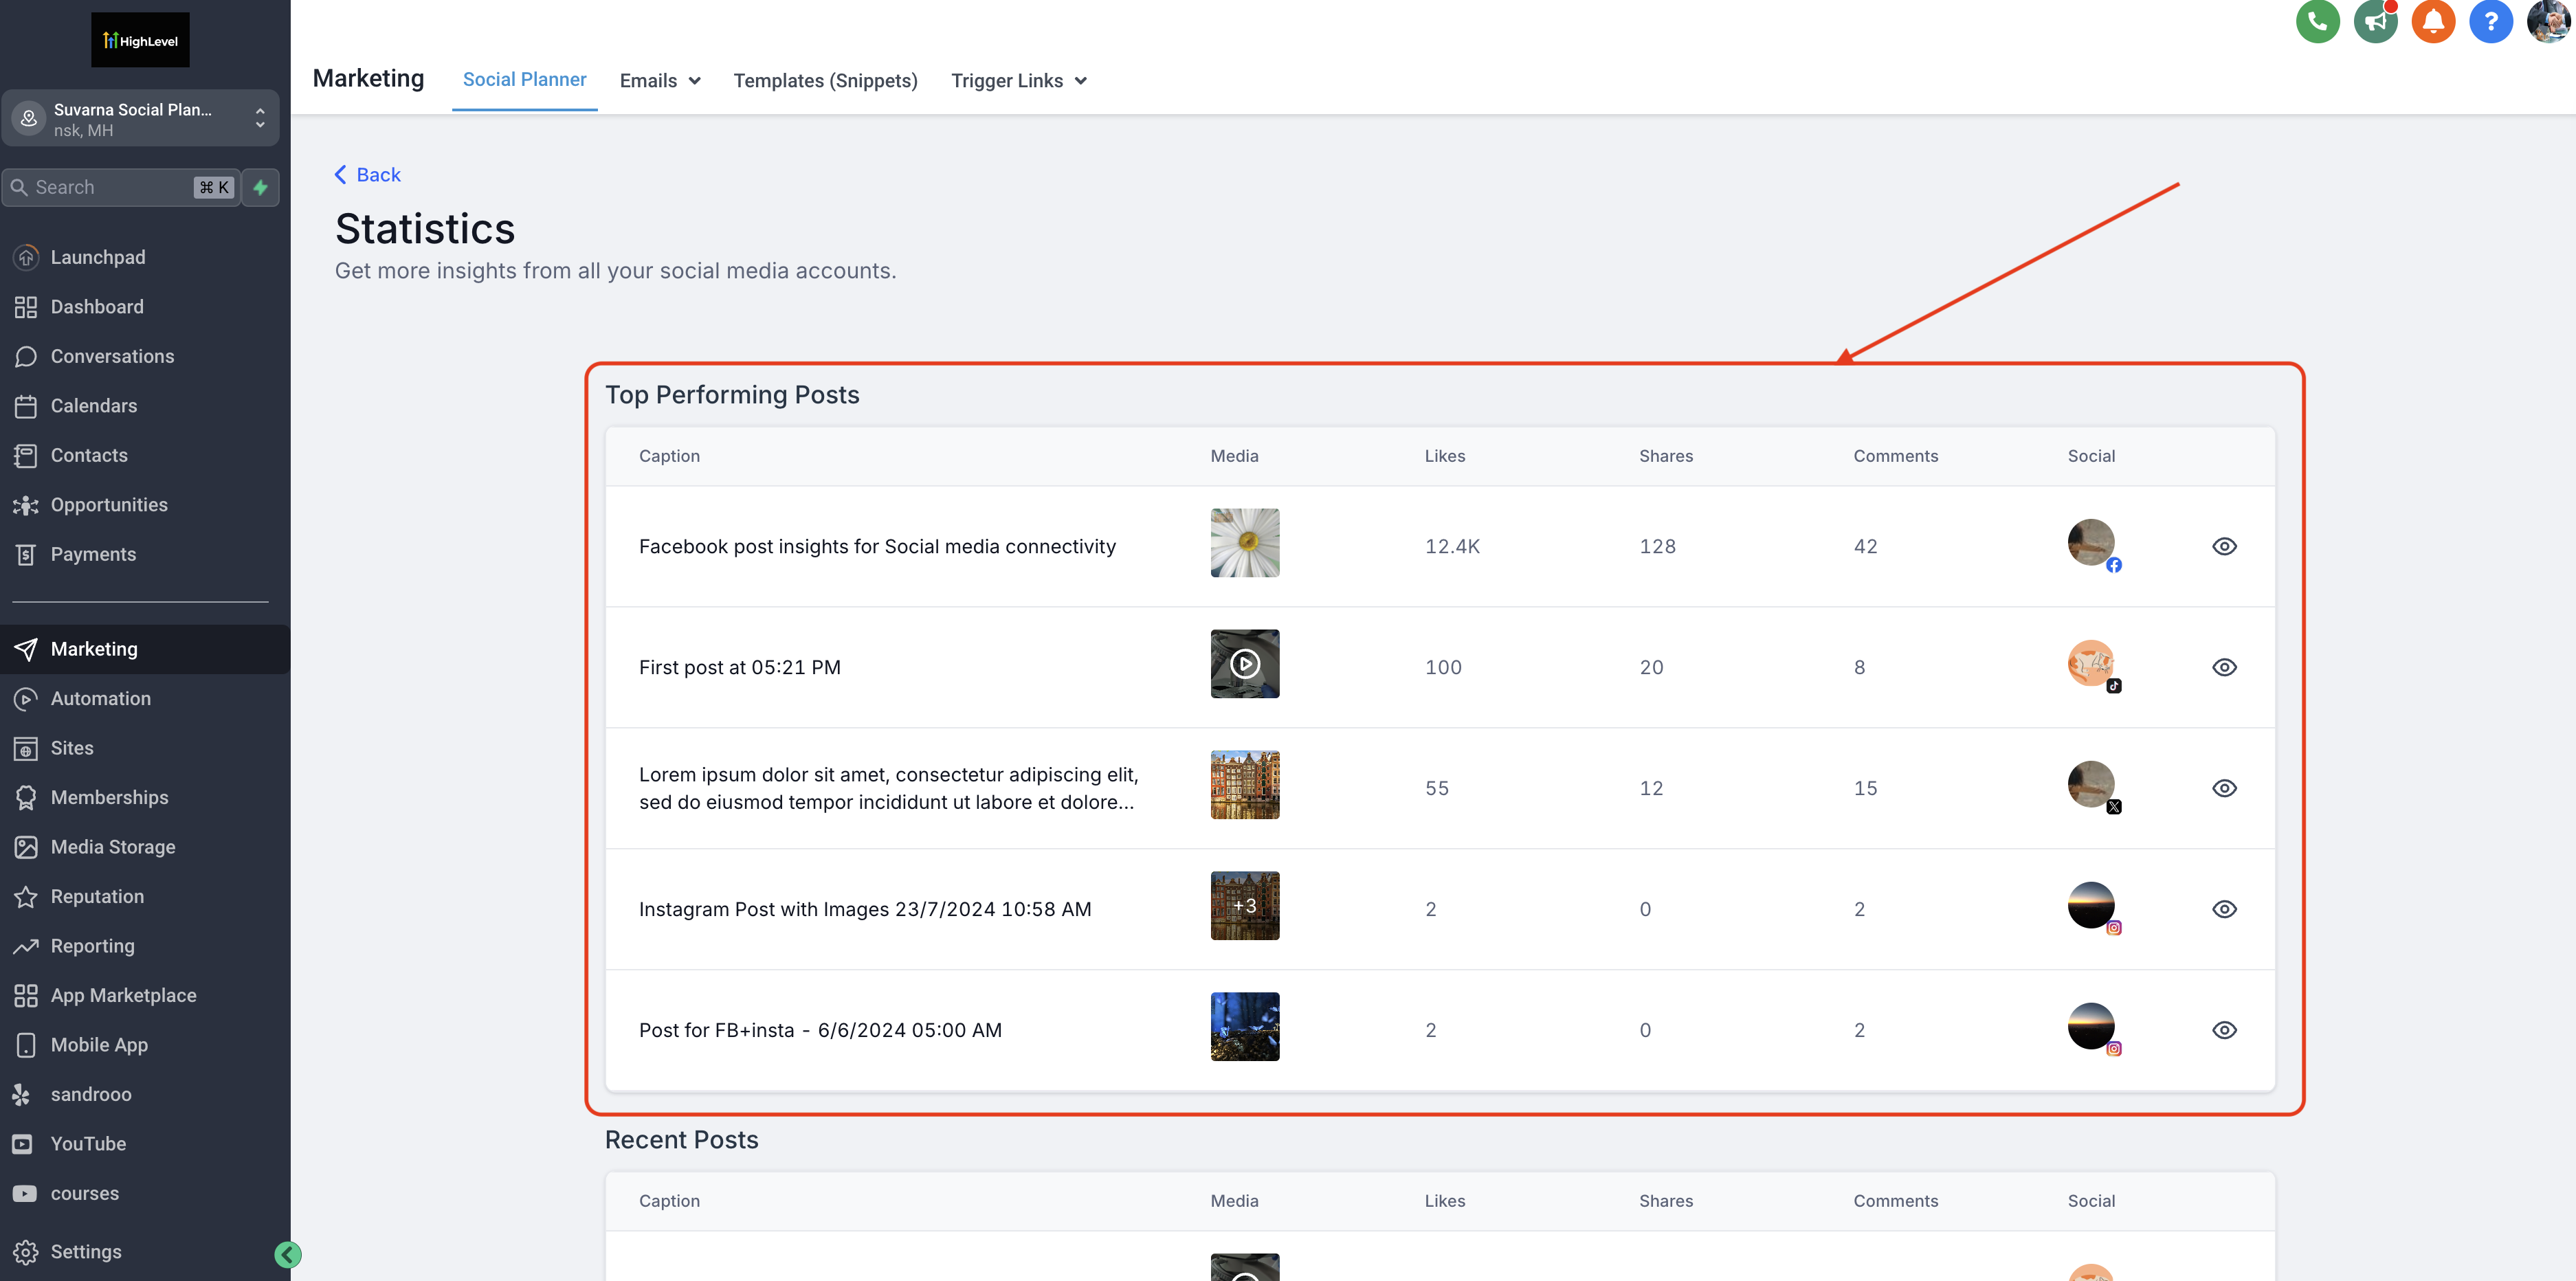Click the 128 shares value
Screen dimensions: 2576x1281
[1657, 547]
